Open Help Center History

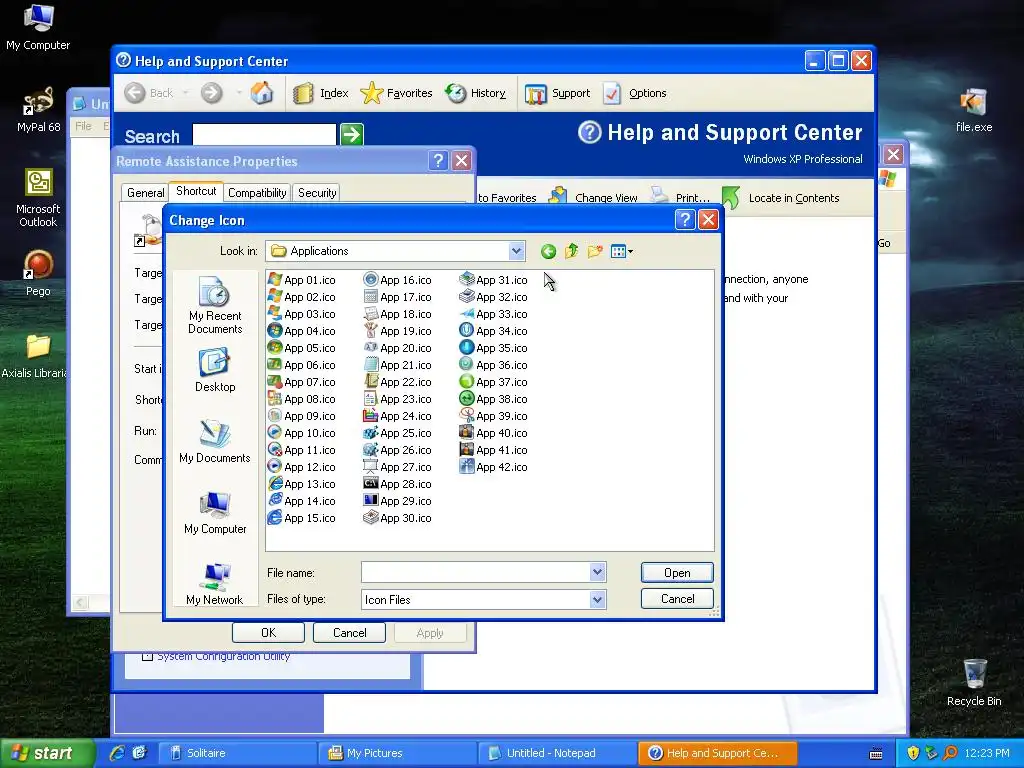tap(475, 93)
